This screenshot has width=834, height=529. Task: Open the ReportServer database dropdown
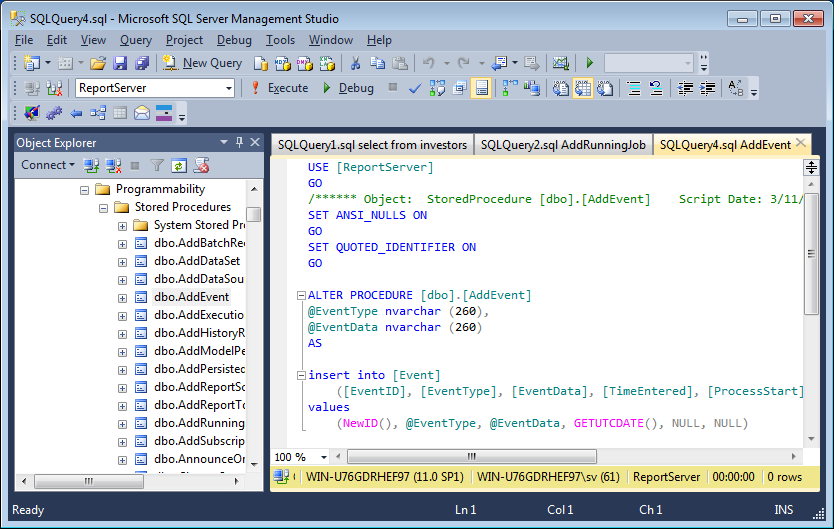229,88
